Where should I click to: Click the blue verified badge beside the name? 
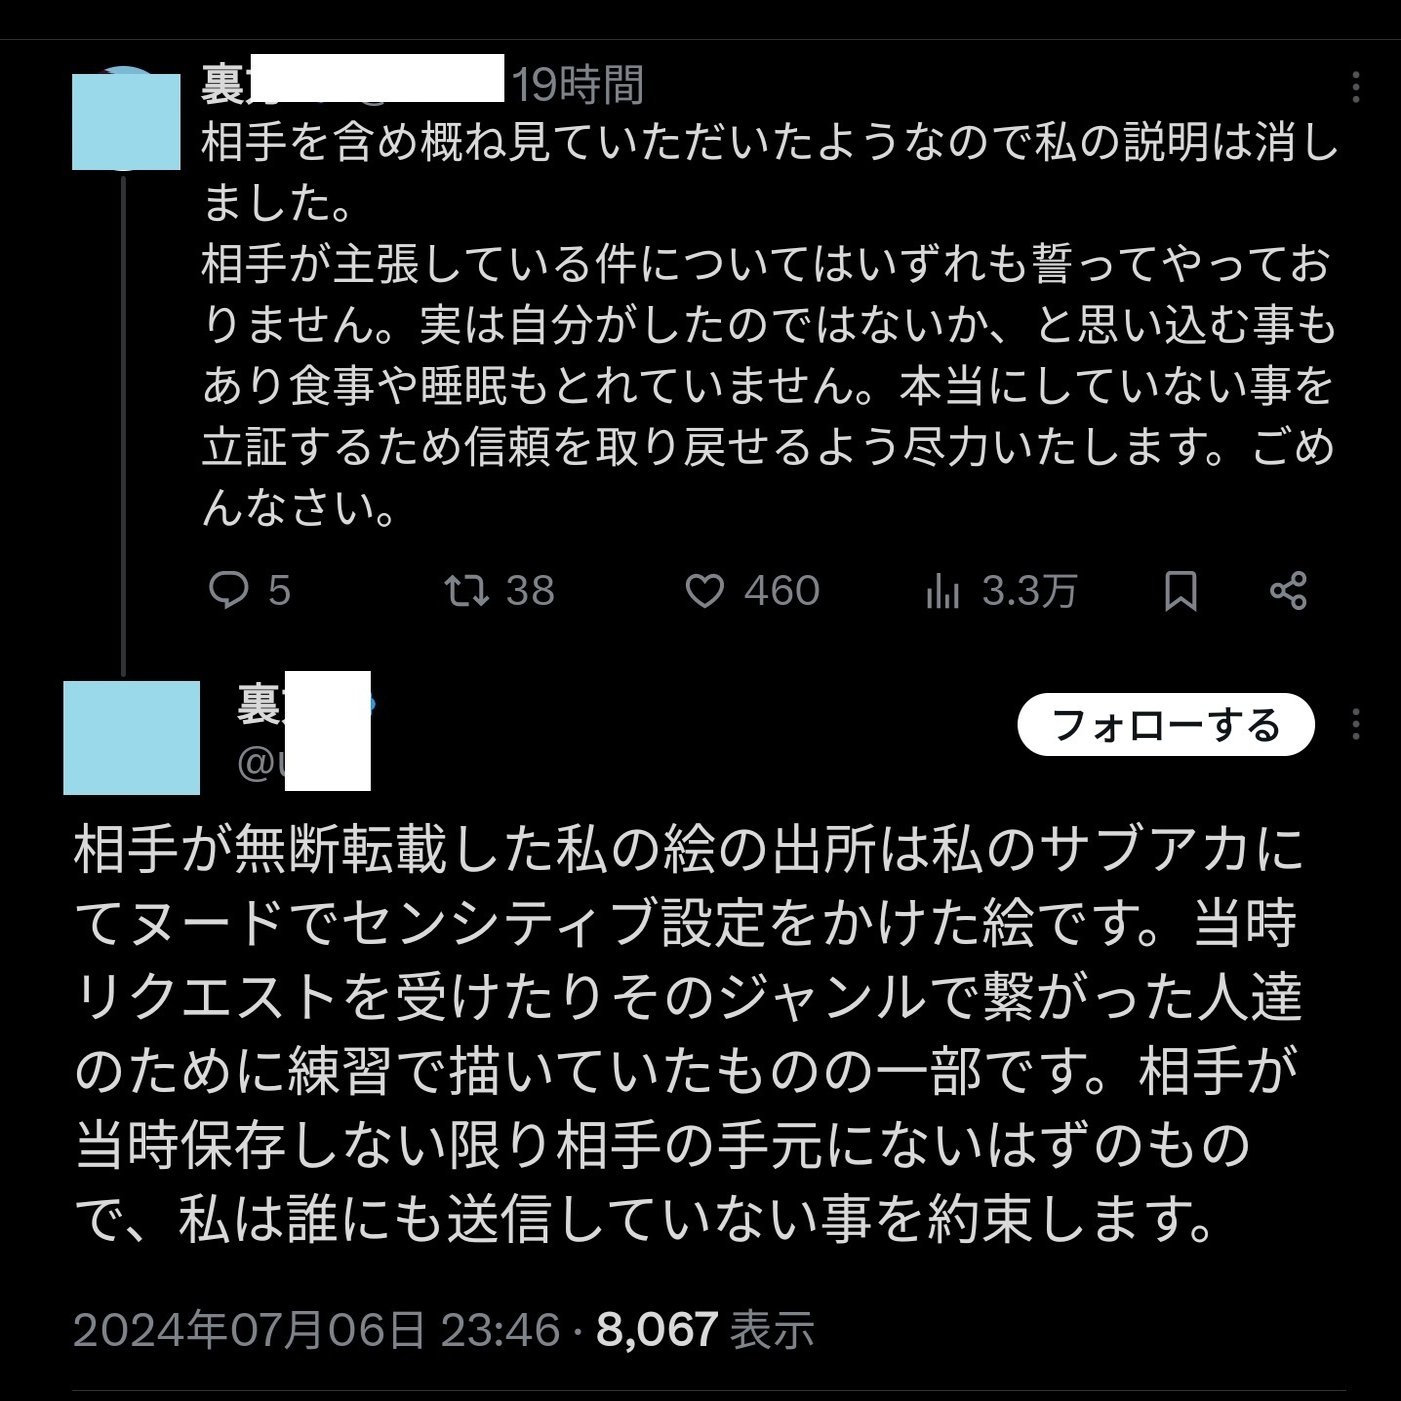[368, 703]
